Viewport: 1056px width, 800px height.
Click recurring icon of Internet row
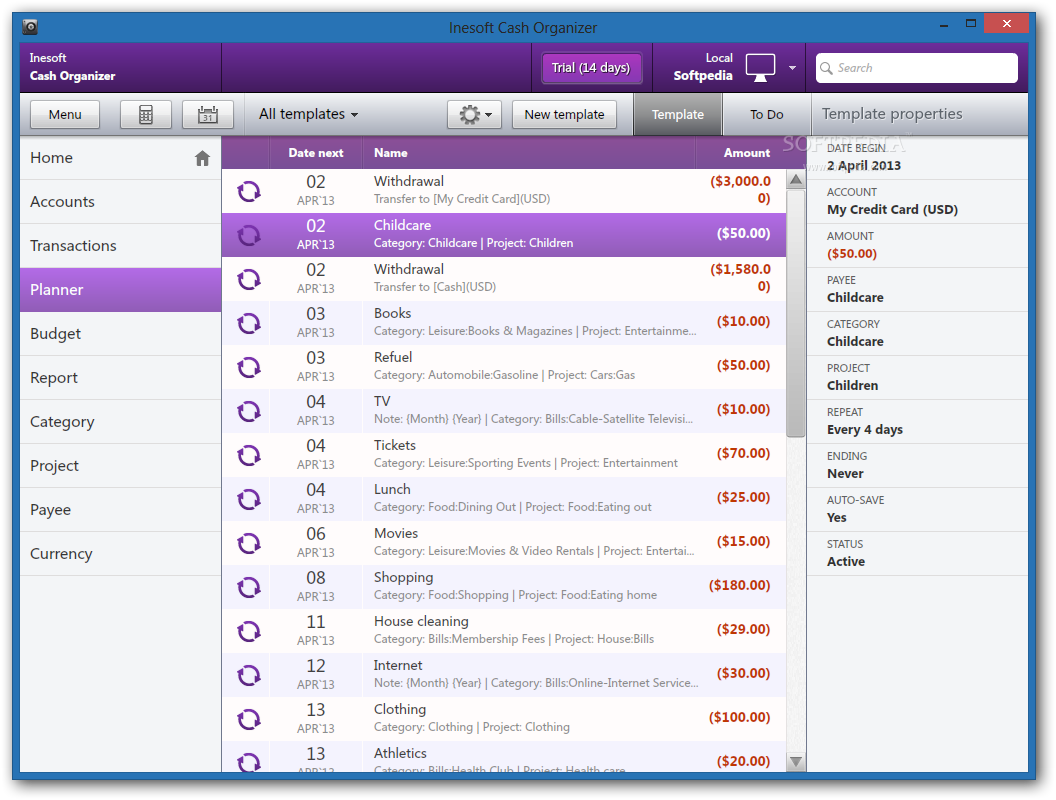(x=249, y=675)
